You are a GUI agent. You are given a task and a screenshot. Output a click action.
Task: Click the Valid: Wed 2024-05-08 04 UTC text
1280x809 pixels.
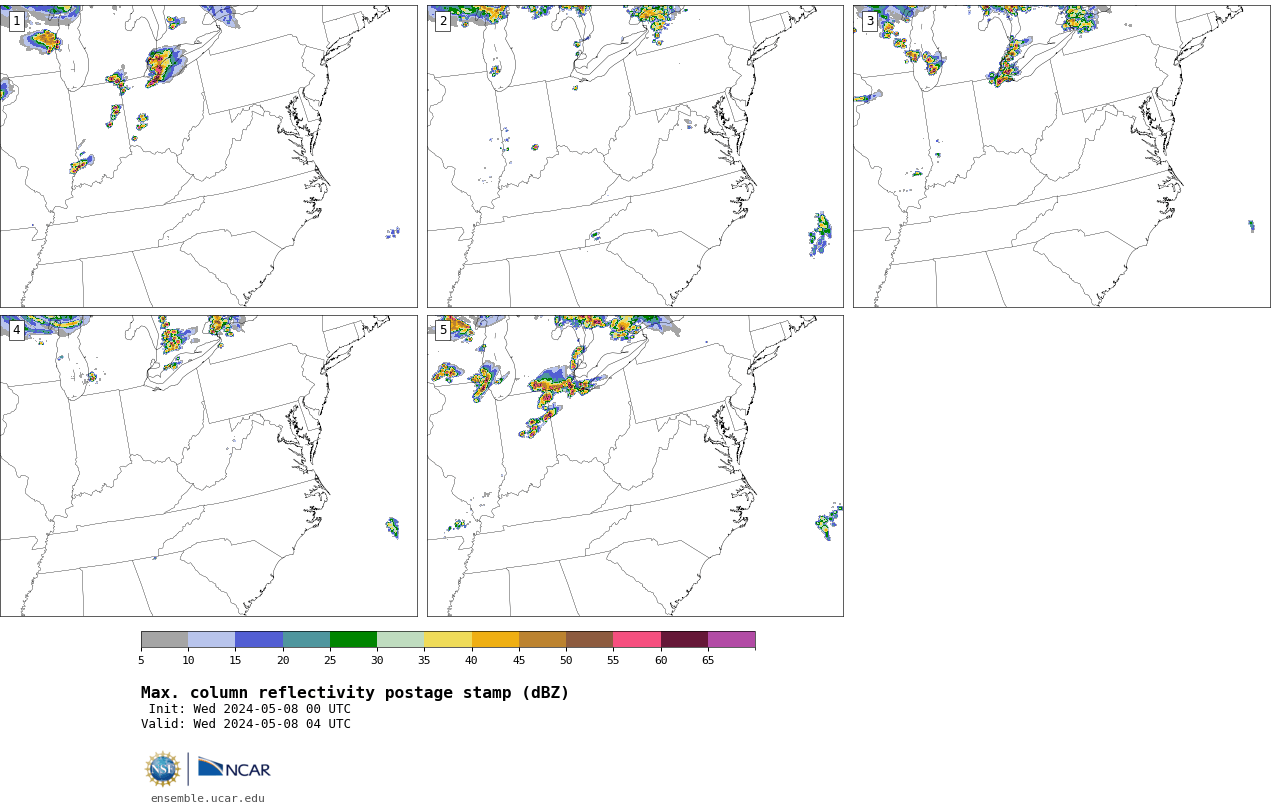[x=246, y=724]
